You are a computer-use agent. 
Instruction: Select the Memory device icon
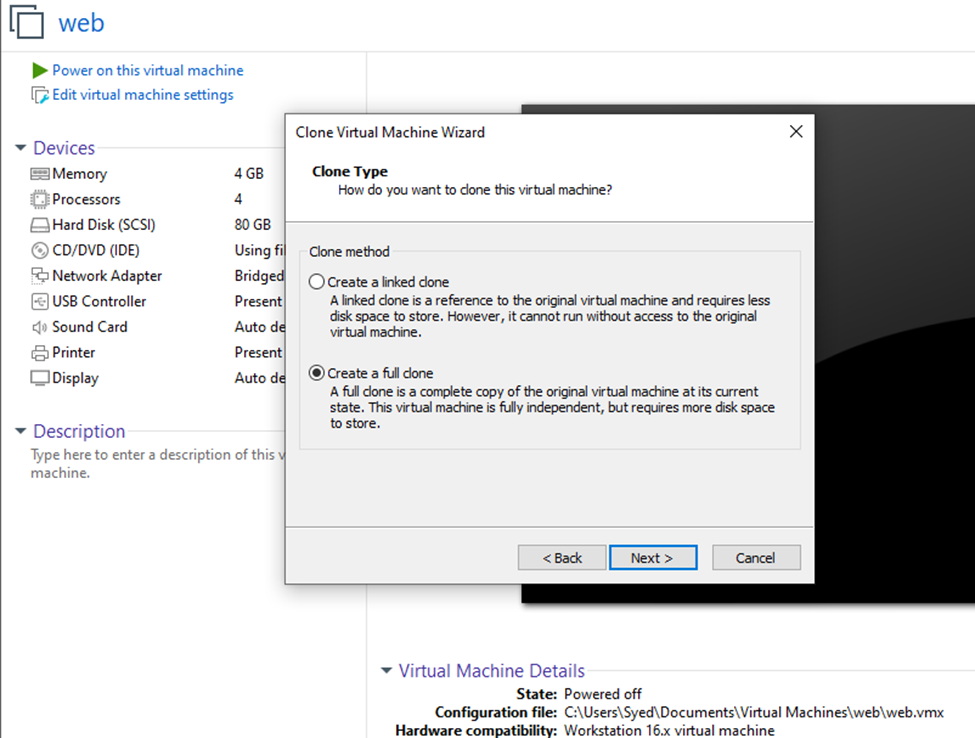point(40,174)
